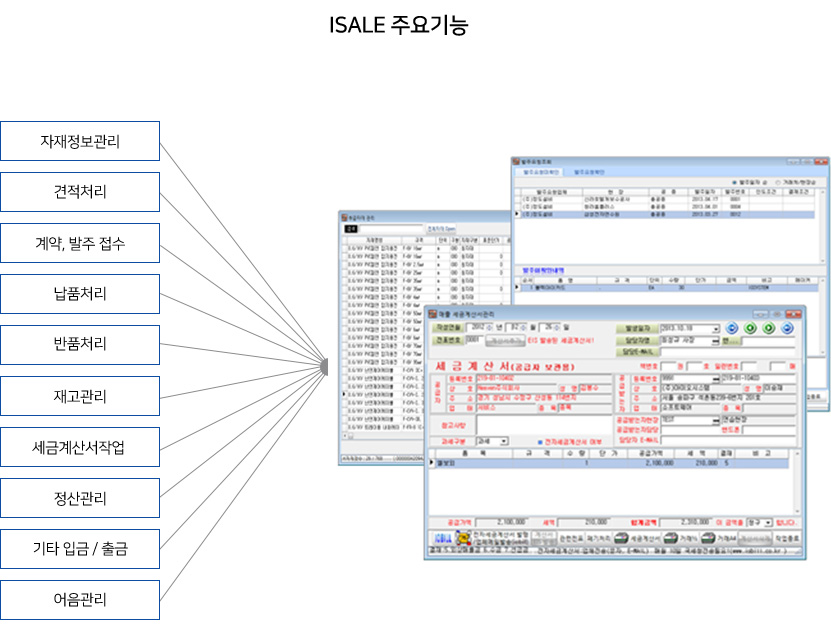Select the 발주일자 순 radio button
This screenshot has height=631, width=831.
point(735,182)
